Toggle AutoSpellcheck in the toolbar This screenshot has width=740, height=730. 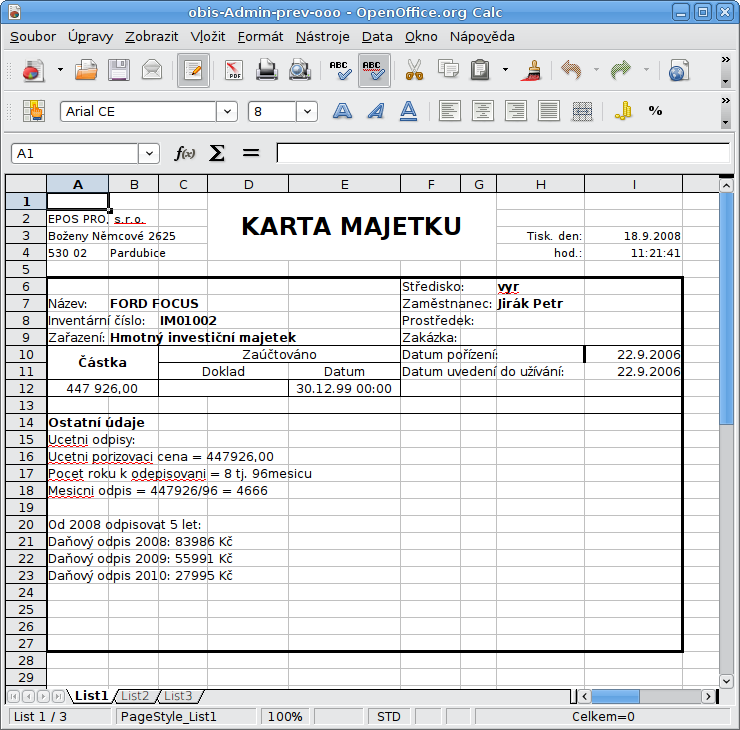[x=373, y=71]
